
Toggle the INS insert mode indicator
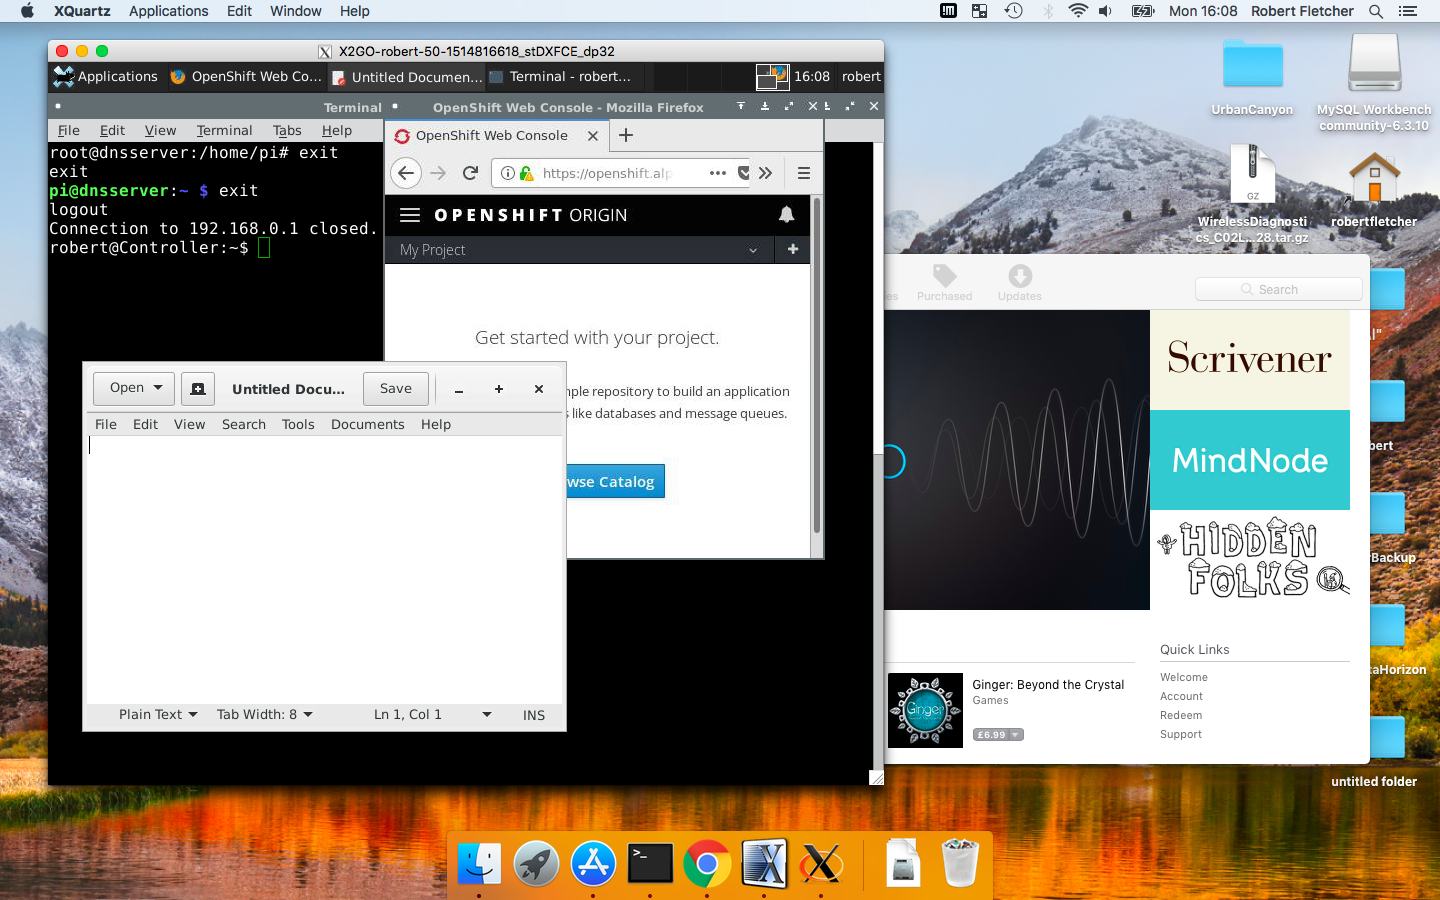pyautogui.click(x=534, y=715)
